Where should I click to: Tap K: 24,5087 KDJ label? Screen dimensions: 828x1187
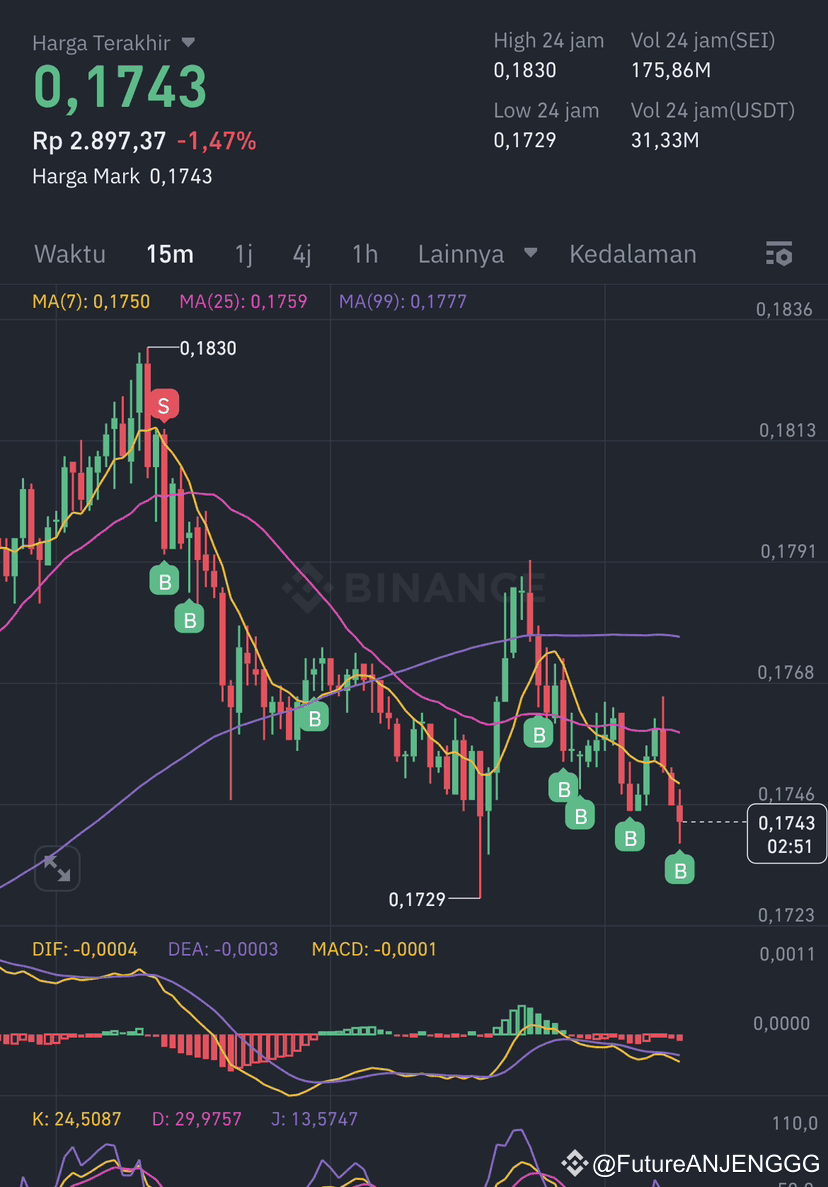[x=76, y=1119]
